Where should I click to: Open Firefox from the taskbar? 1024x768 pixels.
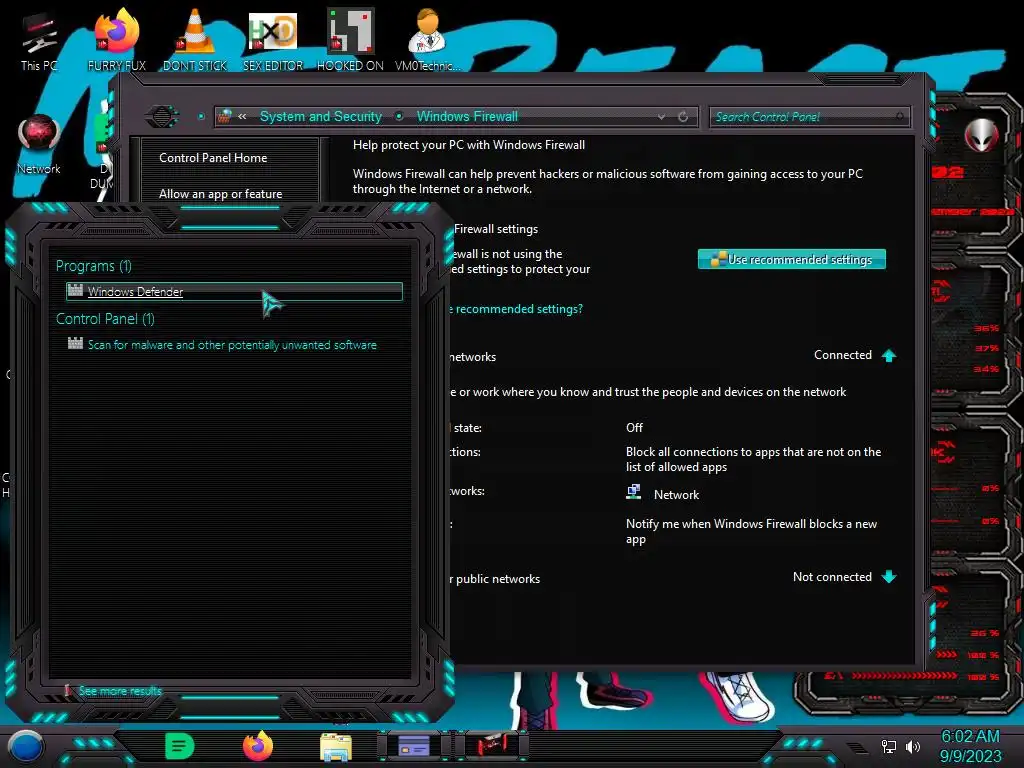[258, 746]
